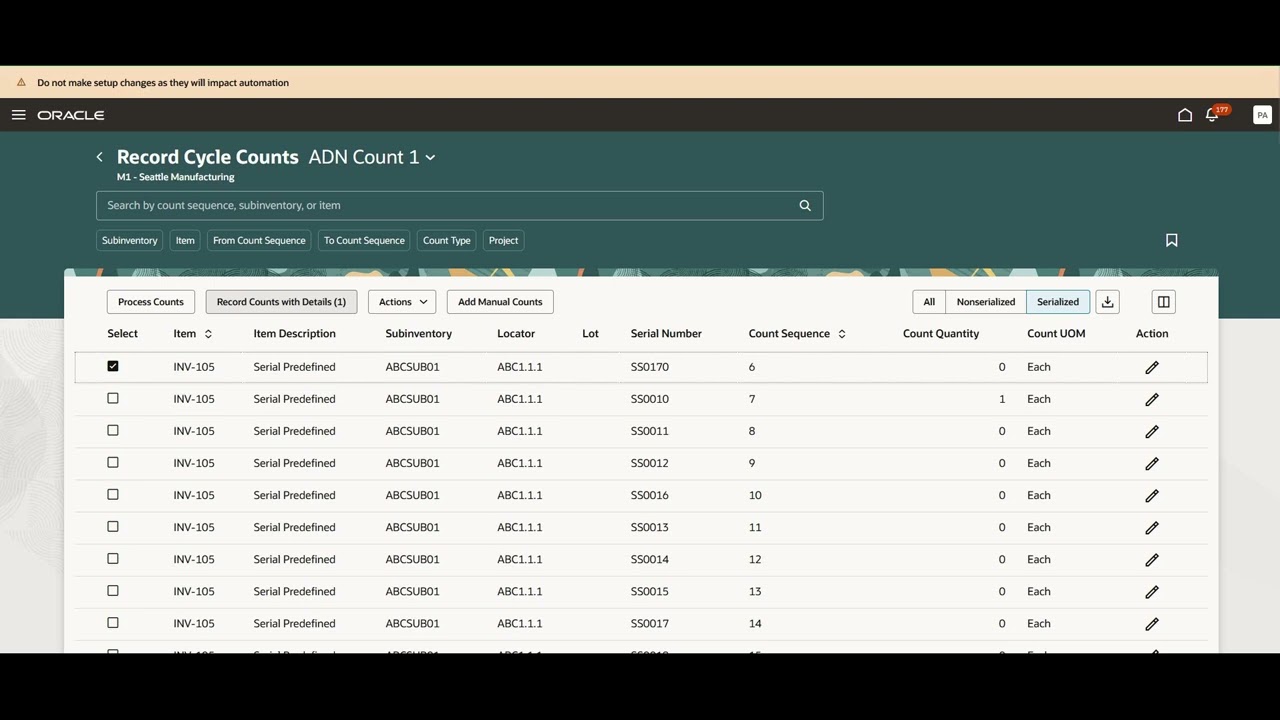Edit row with serial SS0013
The image size is (1280, 720).
[x=1152, y=528]
